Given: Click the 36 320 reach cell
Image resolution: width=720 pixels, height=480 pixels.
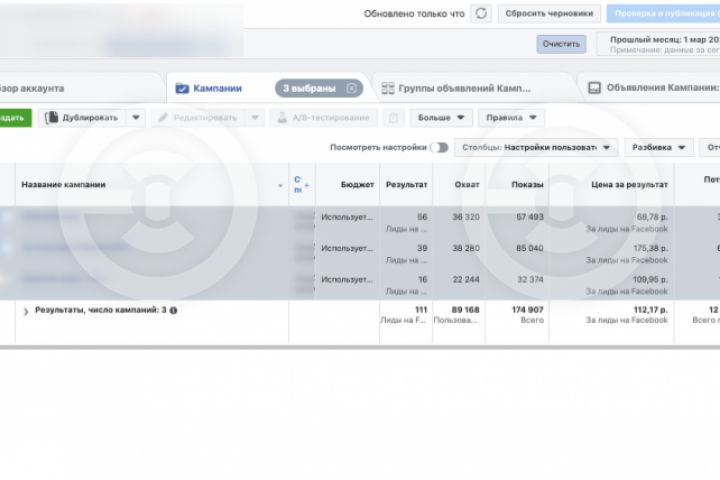Looking at the screenshot, I should (466, 217).
